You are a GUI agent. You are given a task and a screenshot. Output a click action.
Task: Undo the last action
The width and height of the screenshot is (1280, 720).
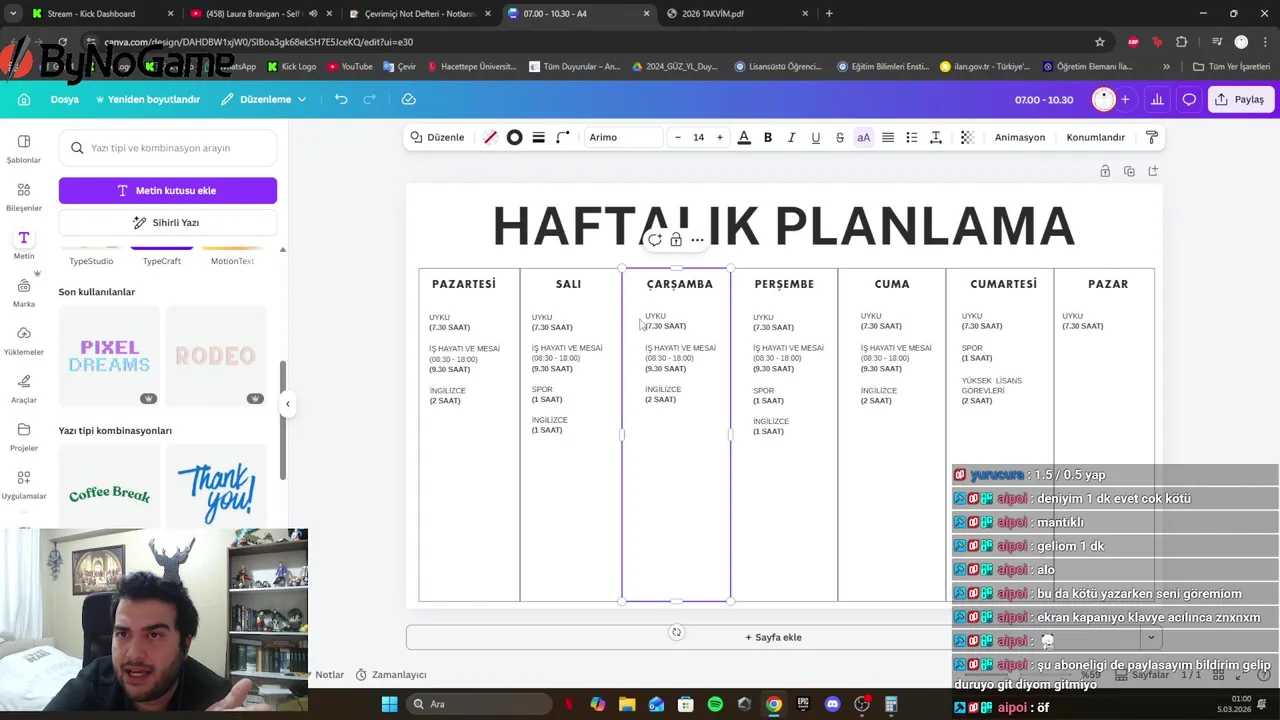click(341, 99)
